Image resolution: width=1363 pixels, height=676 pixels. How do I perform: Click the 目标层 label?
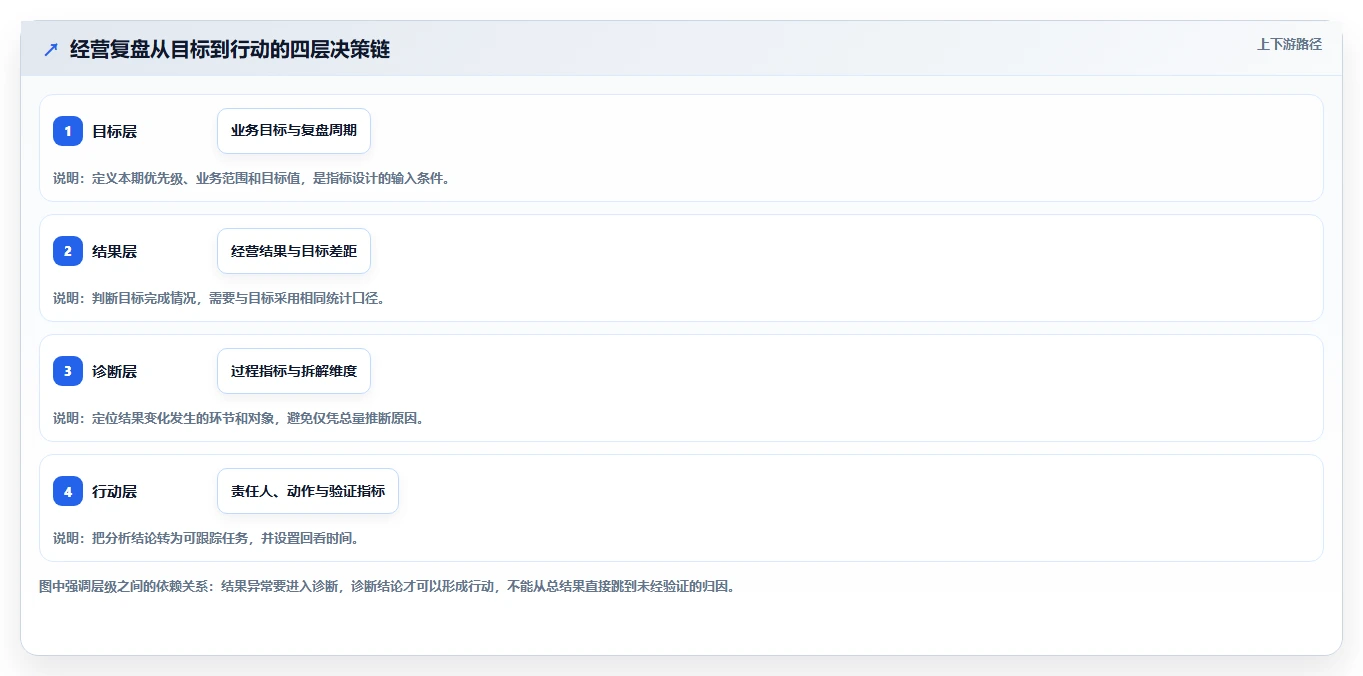tap(114, 131)
